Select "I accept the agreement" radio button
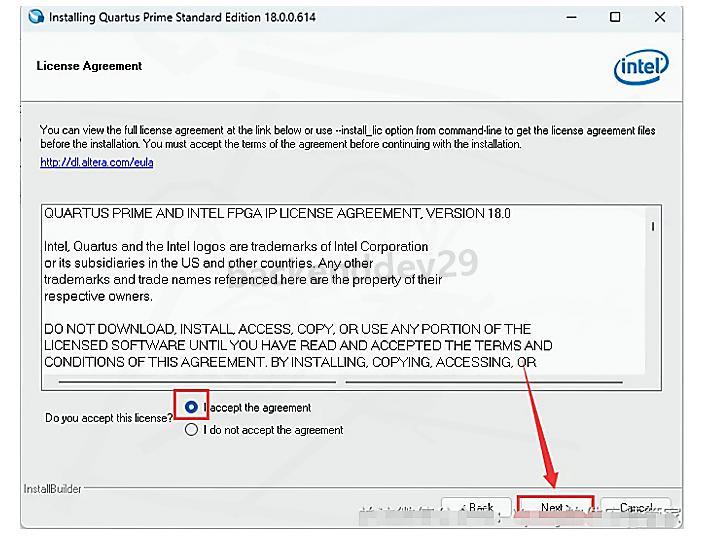 pyautogui.click(x=192, y=408)
